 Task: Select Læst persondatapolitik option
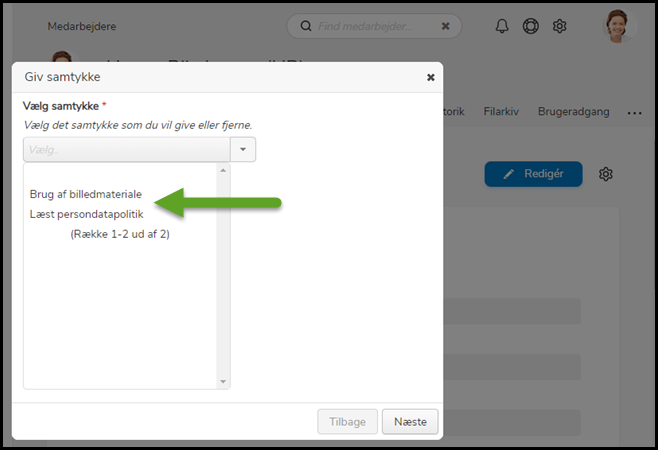click(x=87, y=214)
